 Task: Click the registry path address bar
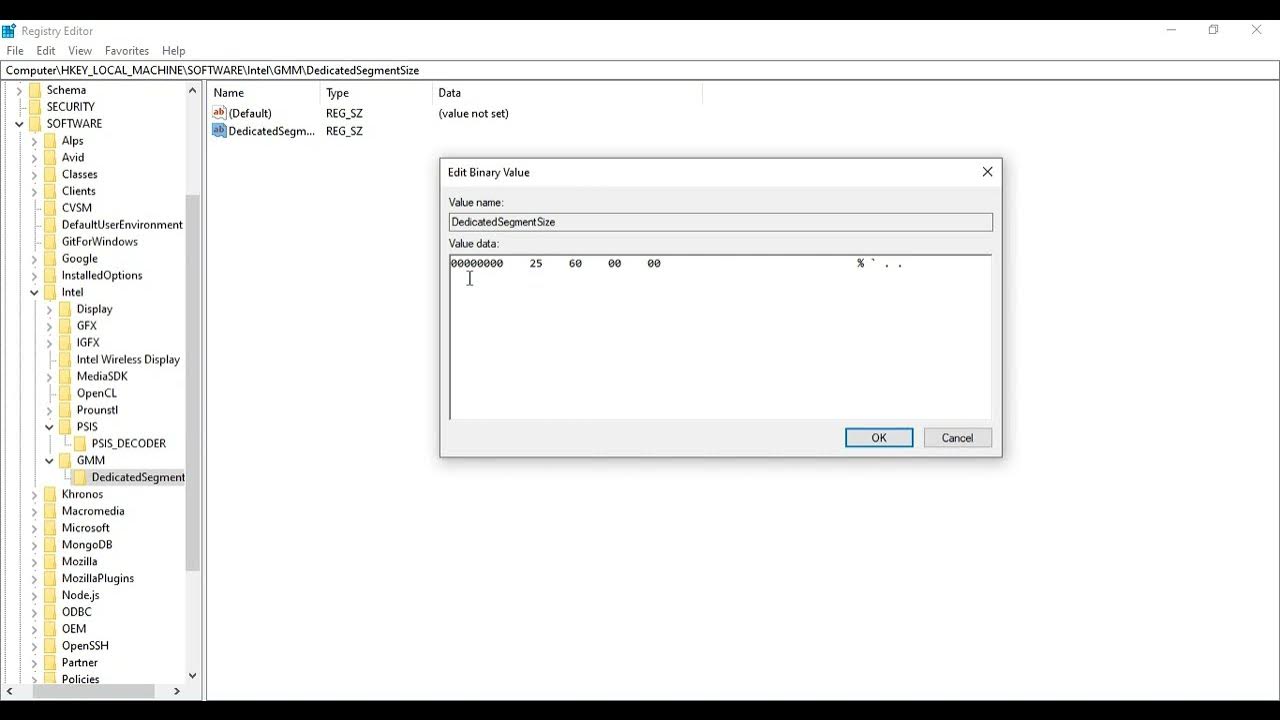(641, 71)
